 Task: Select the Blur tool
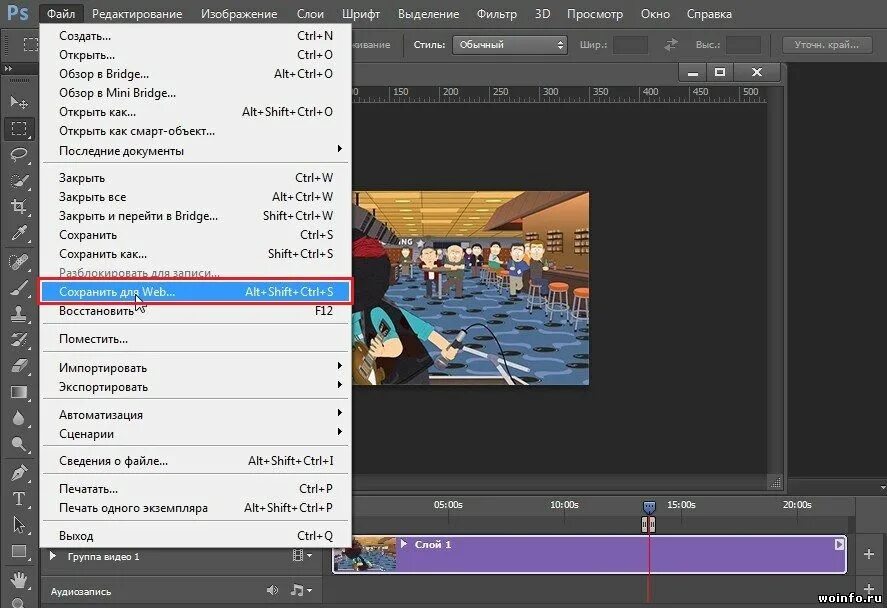[19, 418]
